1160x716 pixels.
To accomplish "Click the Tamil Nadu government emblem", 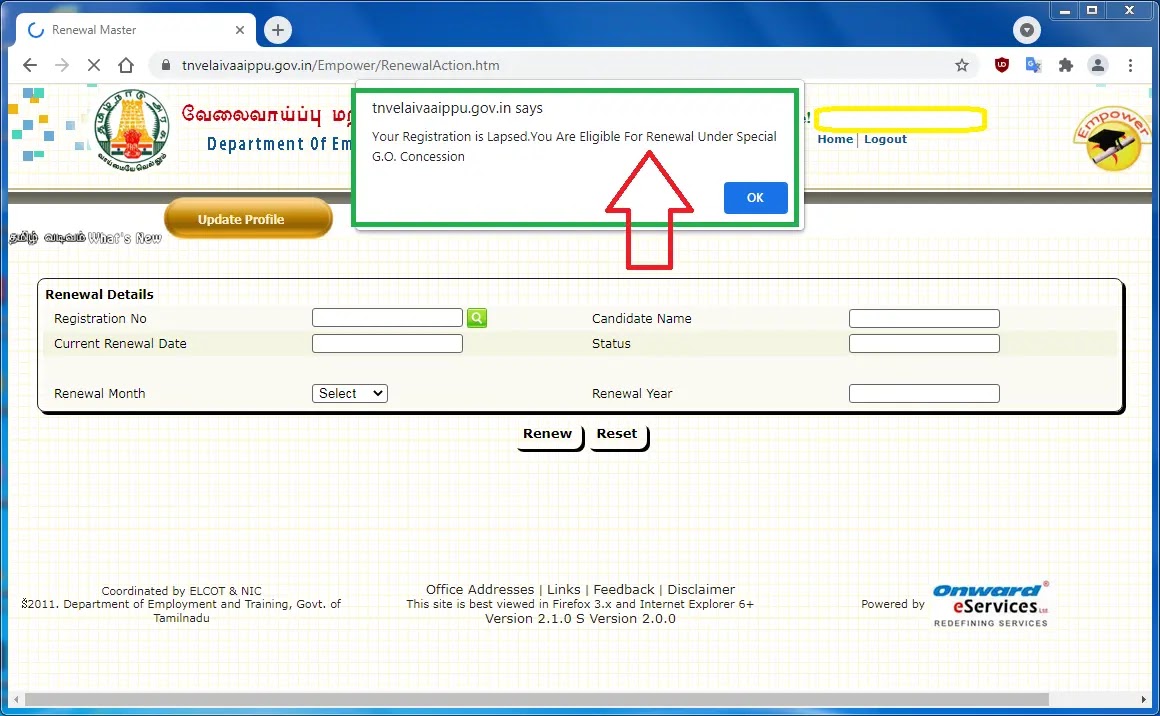I will [x=132, y=130].
